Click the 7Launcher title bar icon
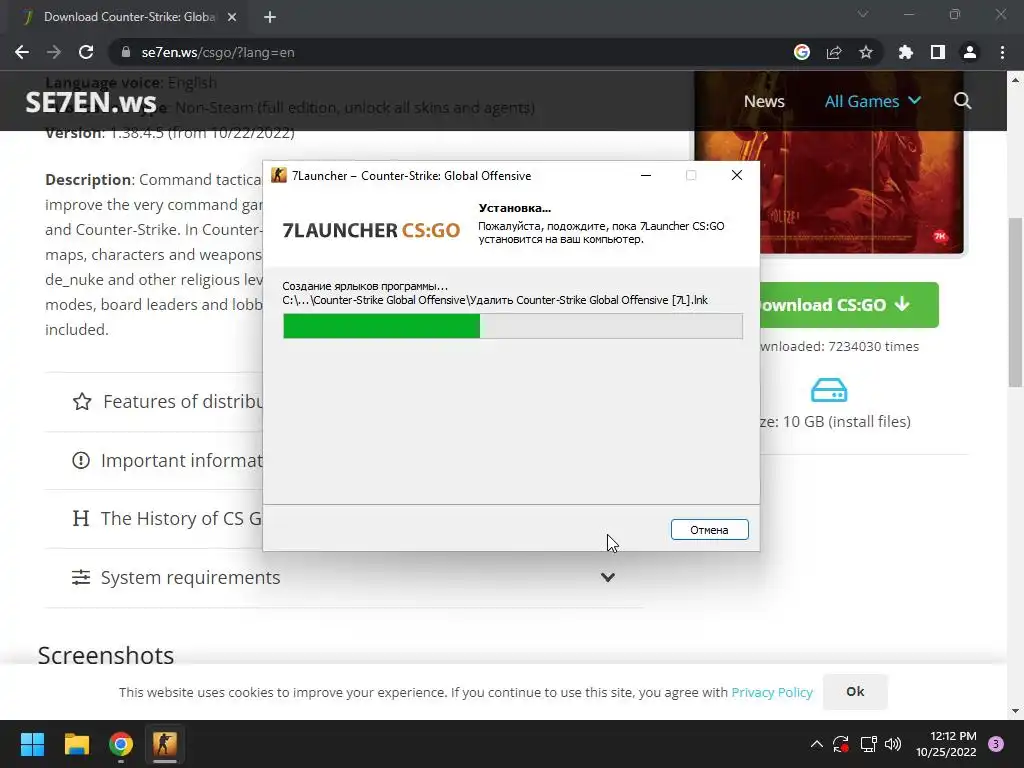 [279, 175]
